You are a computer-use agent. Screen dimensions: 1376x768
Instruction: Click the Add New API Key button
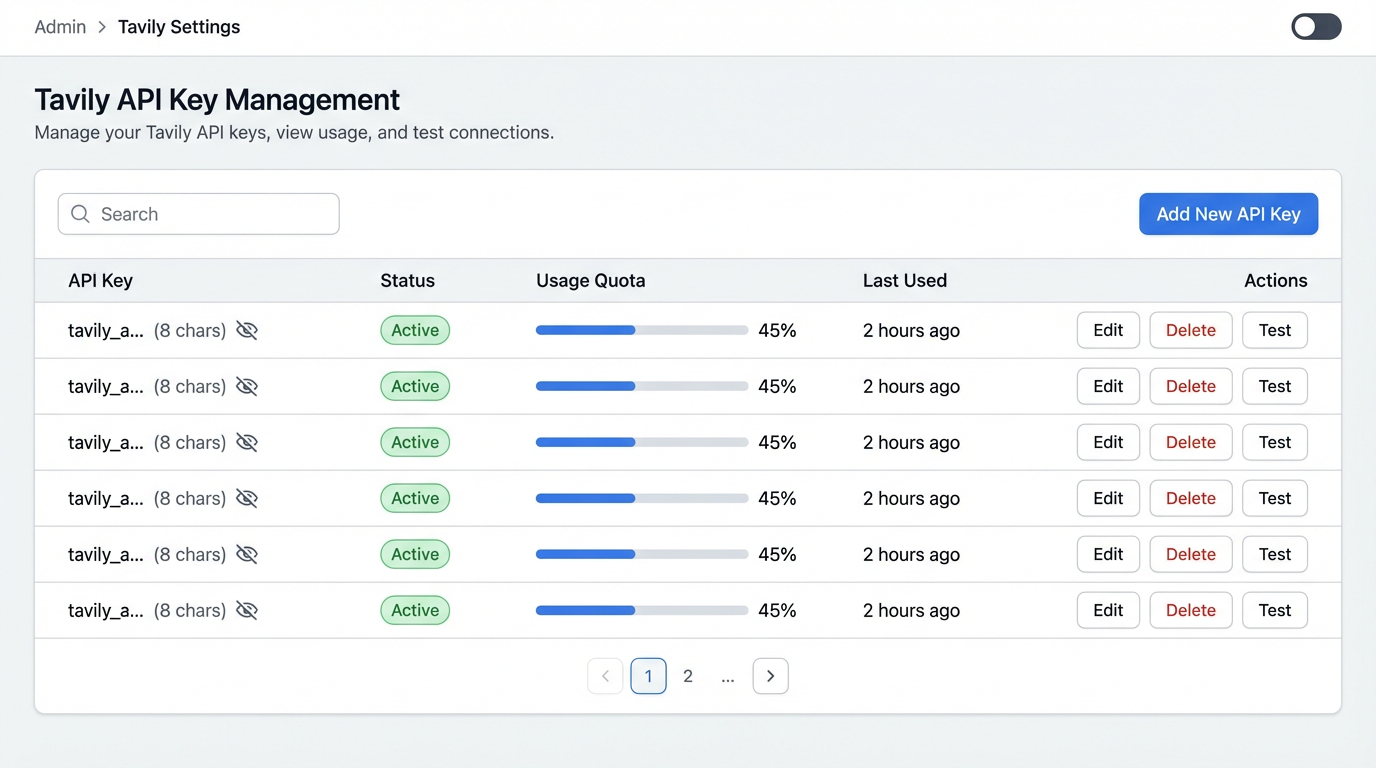tap(1228, 214)
